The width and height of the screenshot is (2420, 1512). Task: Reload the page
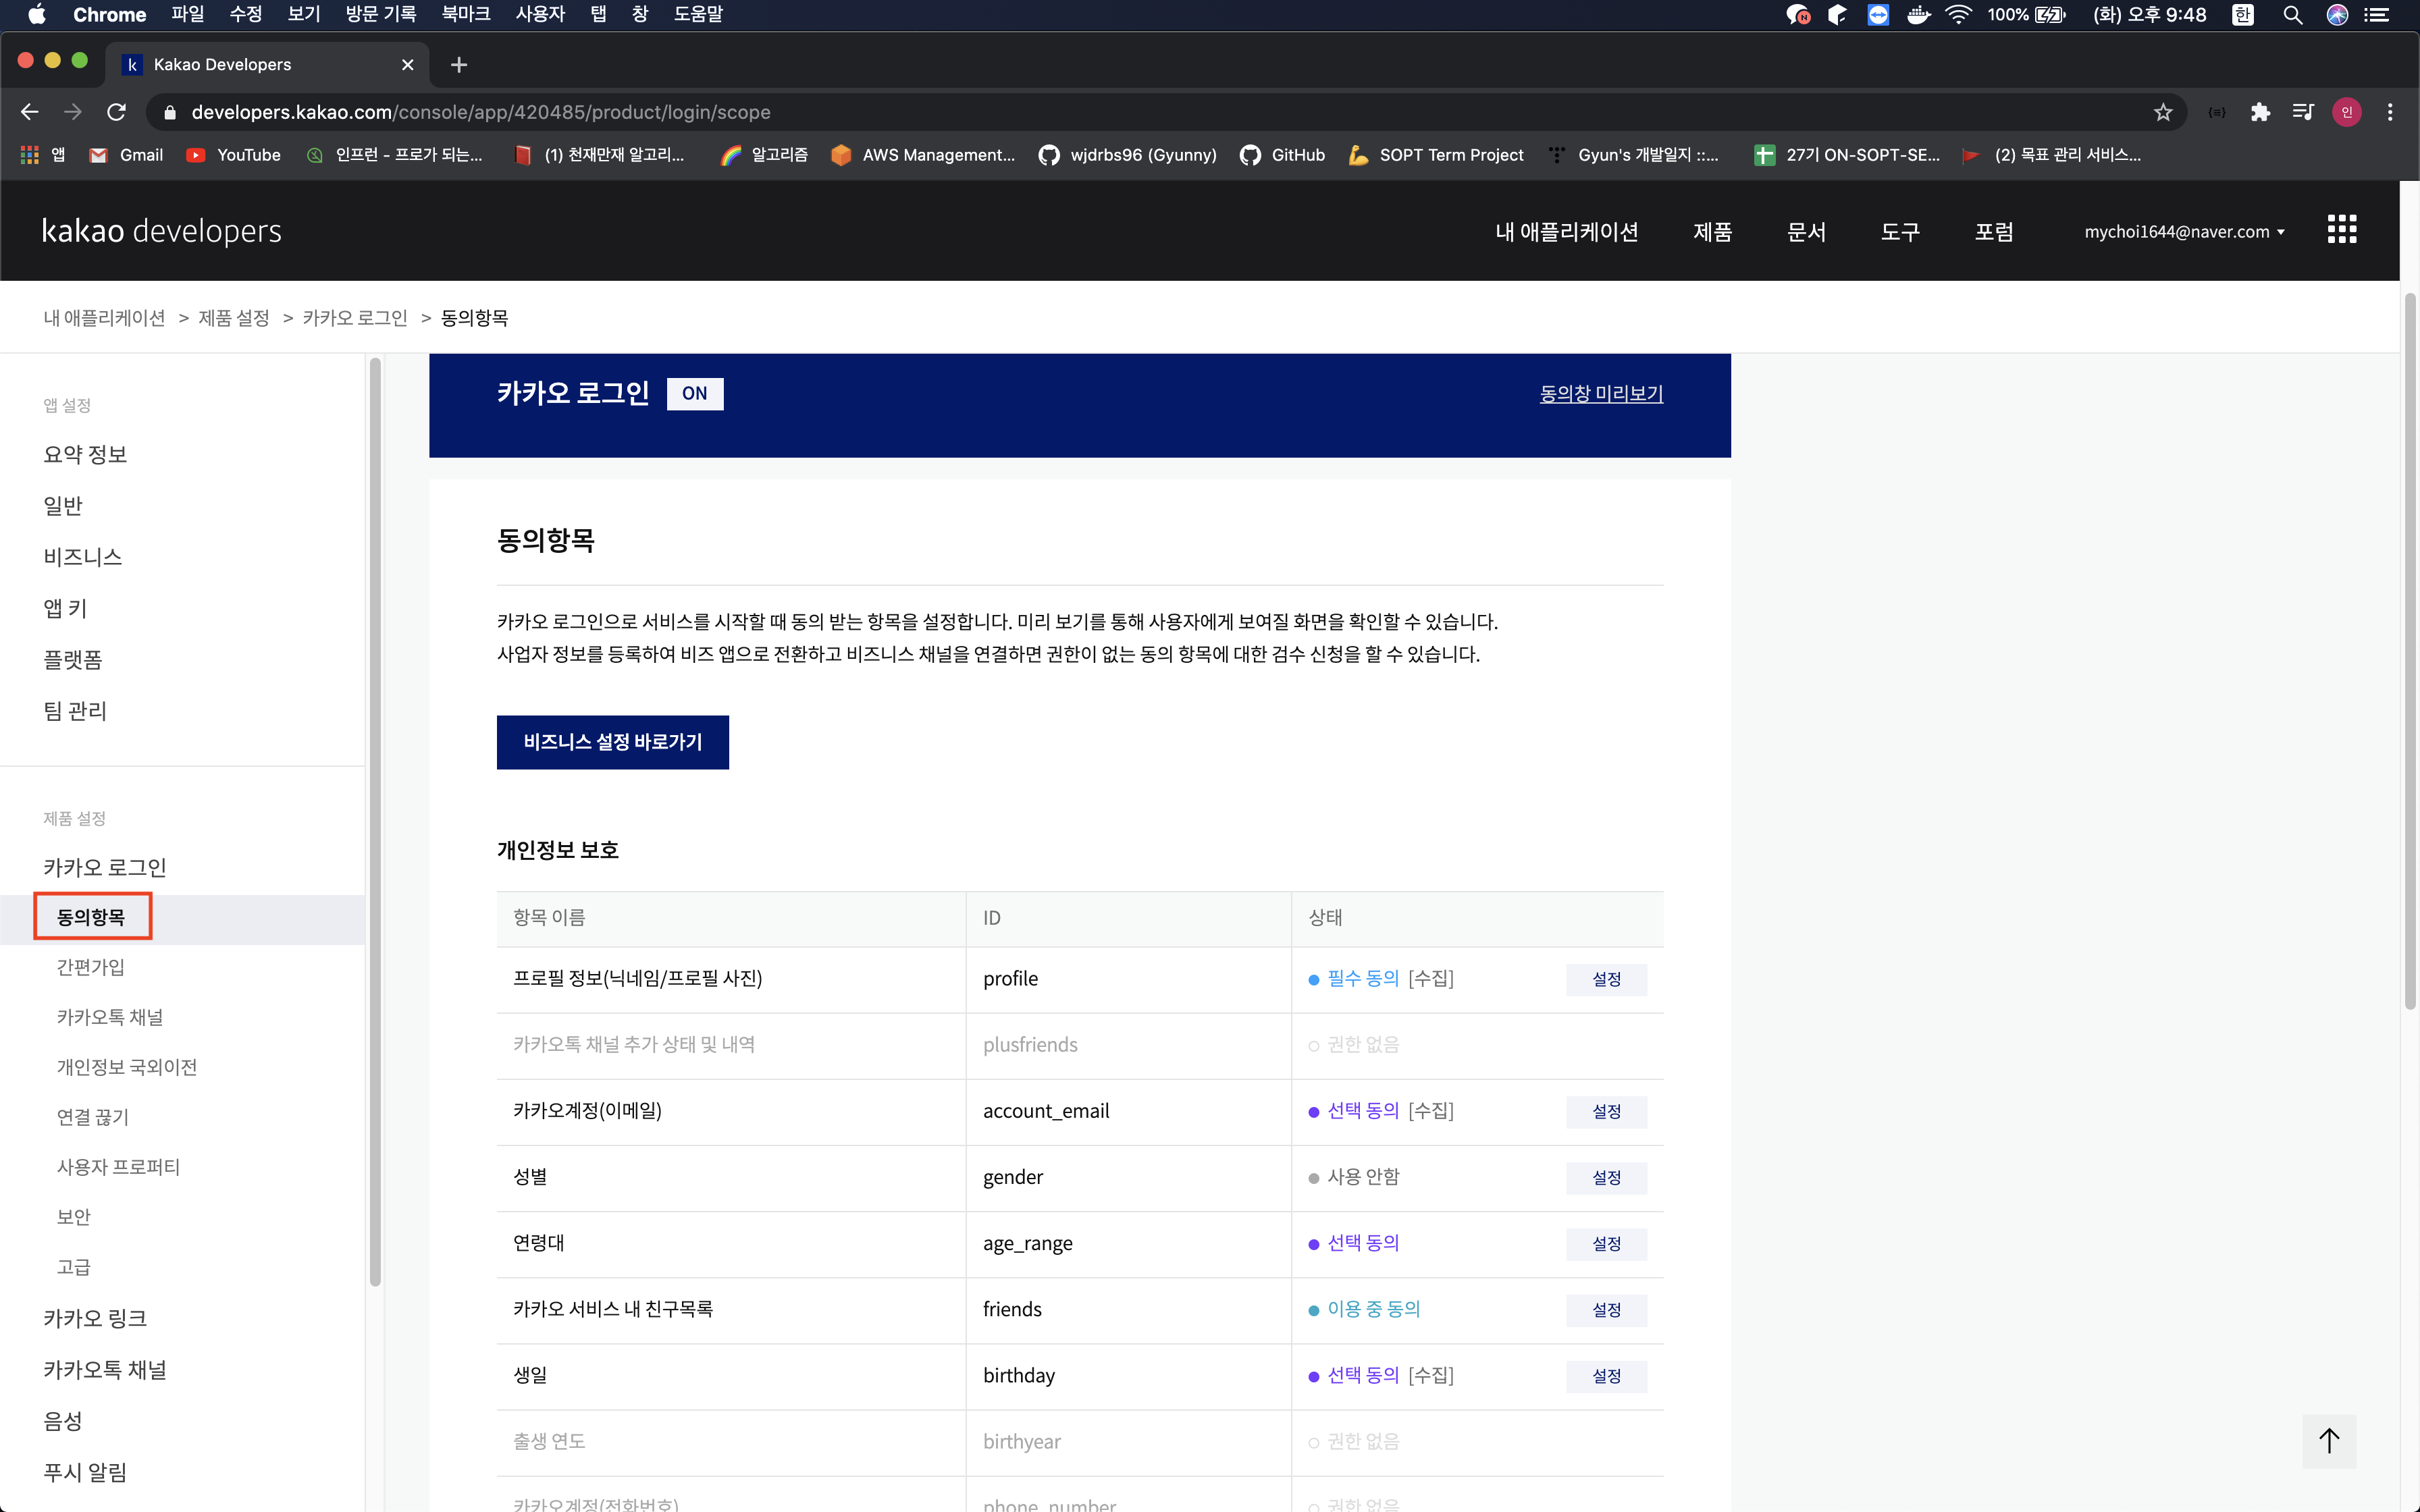click(117, 112)
